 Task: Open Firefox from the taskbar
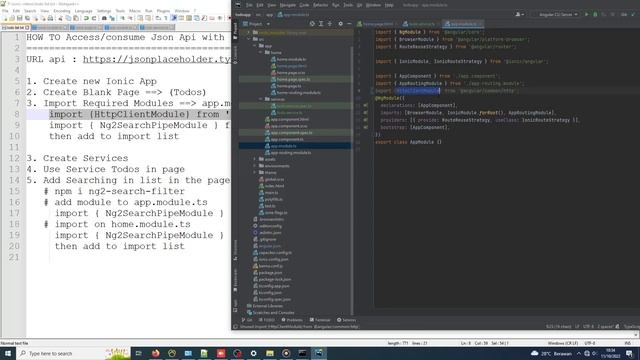(156, 353)
